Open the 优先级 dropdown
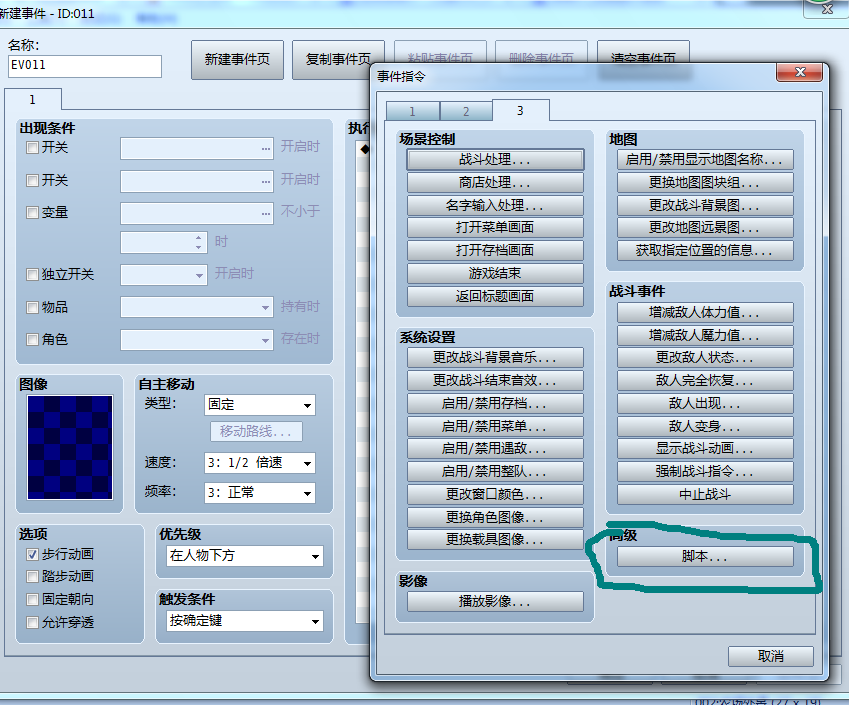The image size is (849, 705). 245,556
